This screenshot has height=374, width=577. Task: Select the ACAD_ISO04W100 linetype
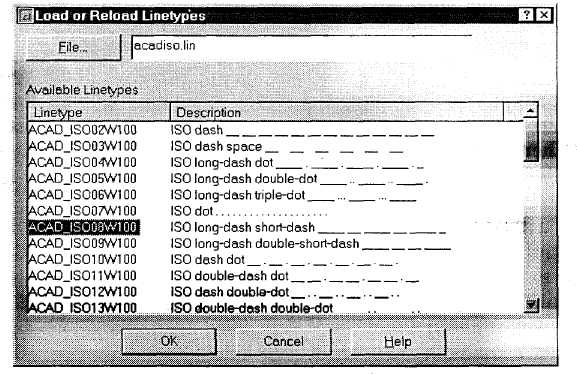[82, 162]
